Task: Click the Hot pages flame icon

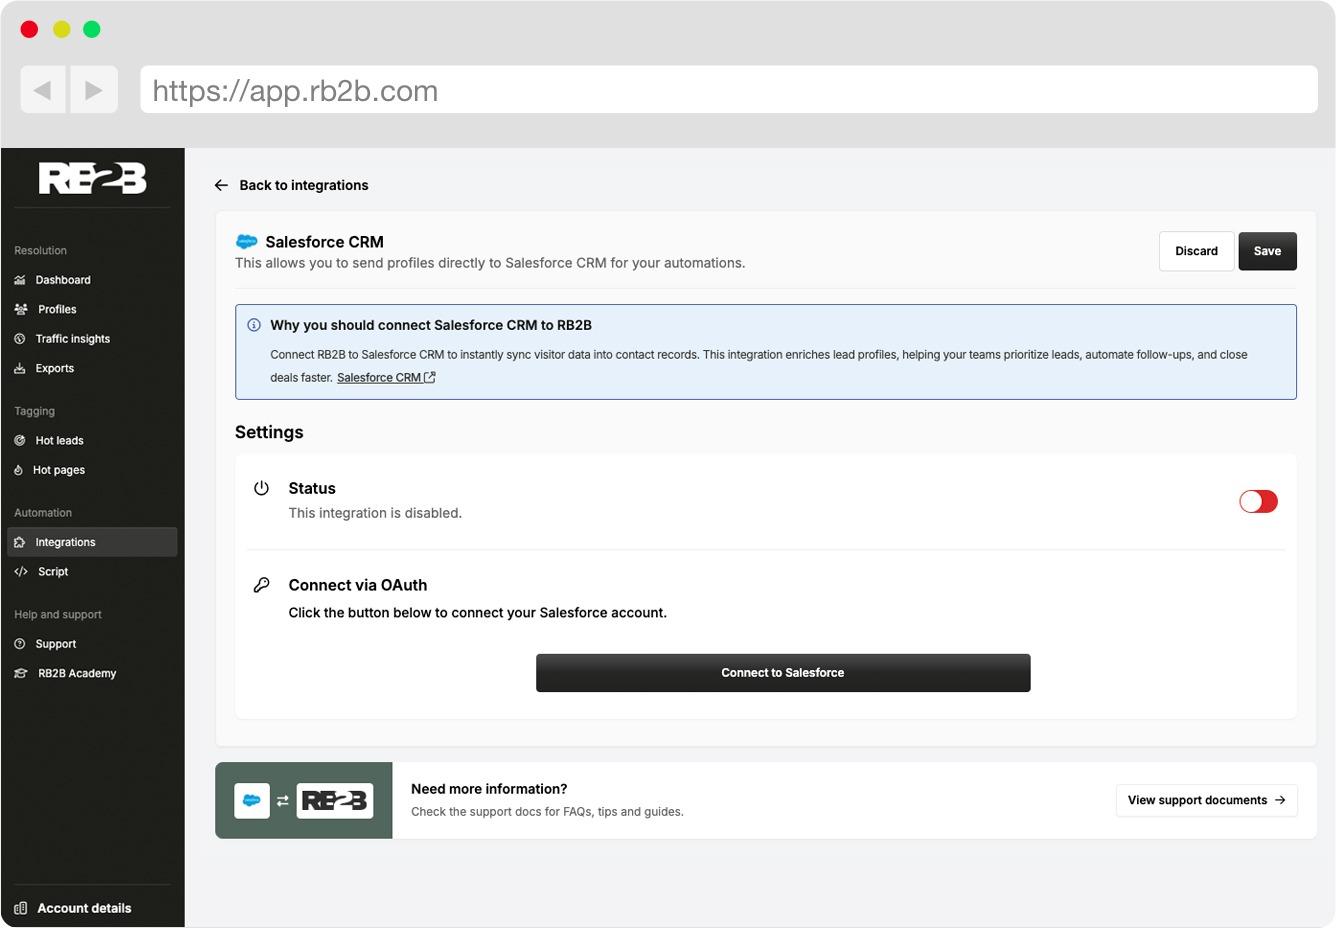Action: tap(19, 470)
